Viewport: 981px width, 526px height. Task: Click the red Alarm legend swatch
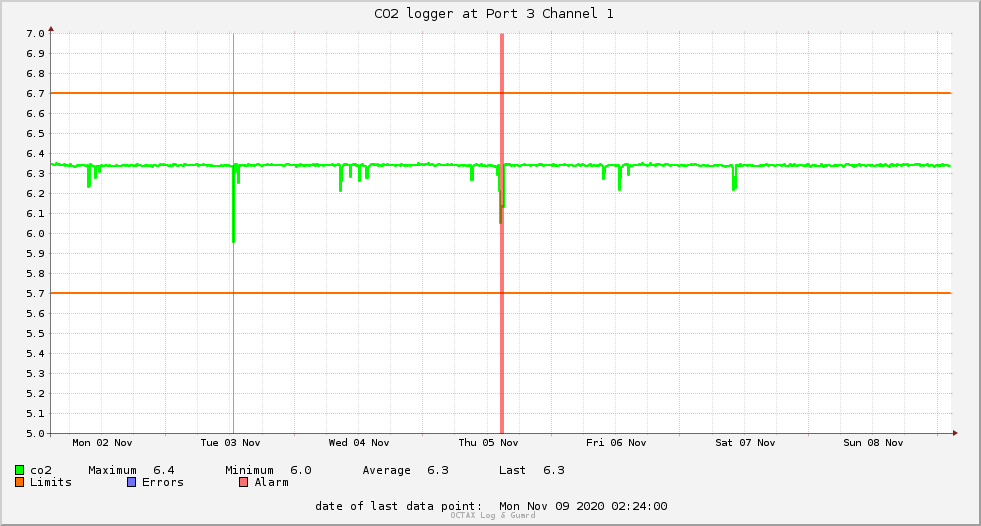(243, 482)
